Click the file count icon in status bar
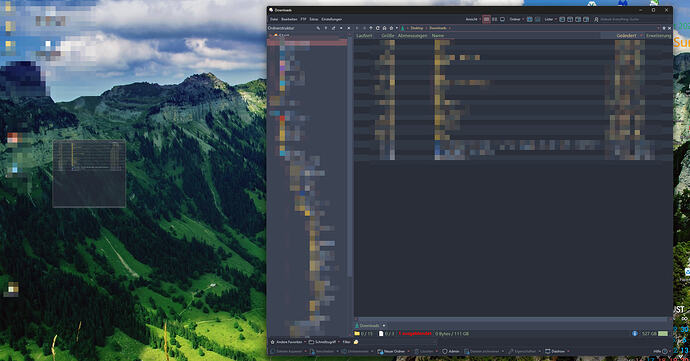The height and width of the screenshot is (361, 690). [x=381, y=334]
